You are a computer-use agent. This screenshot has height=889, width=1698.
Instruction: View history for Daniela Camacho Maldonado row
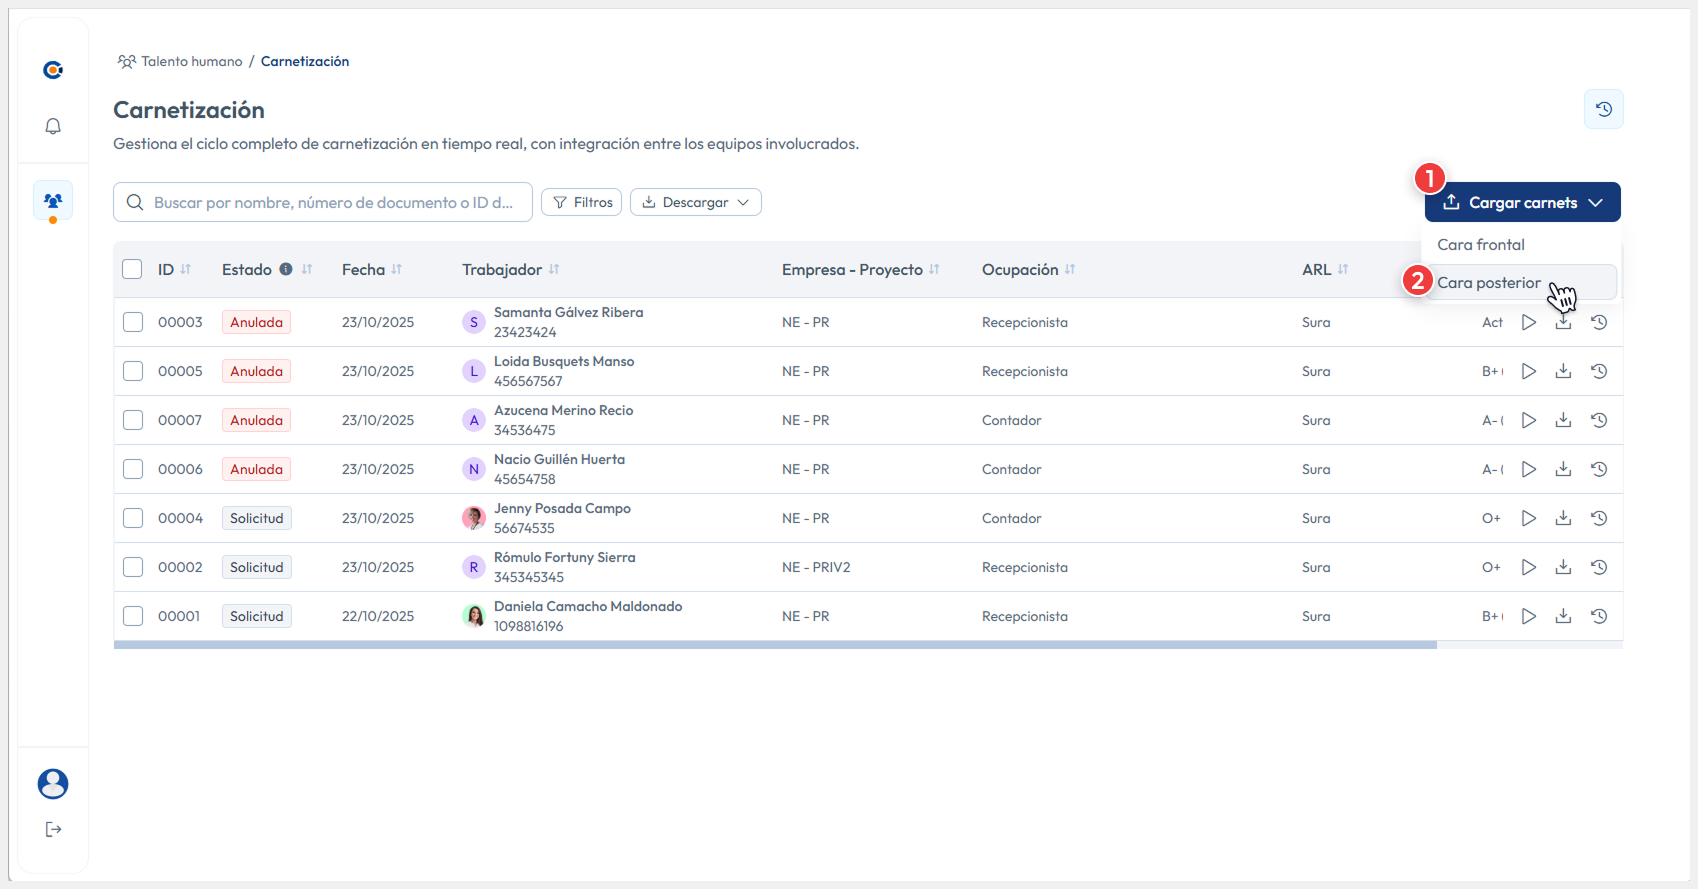click(1599, 616)
